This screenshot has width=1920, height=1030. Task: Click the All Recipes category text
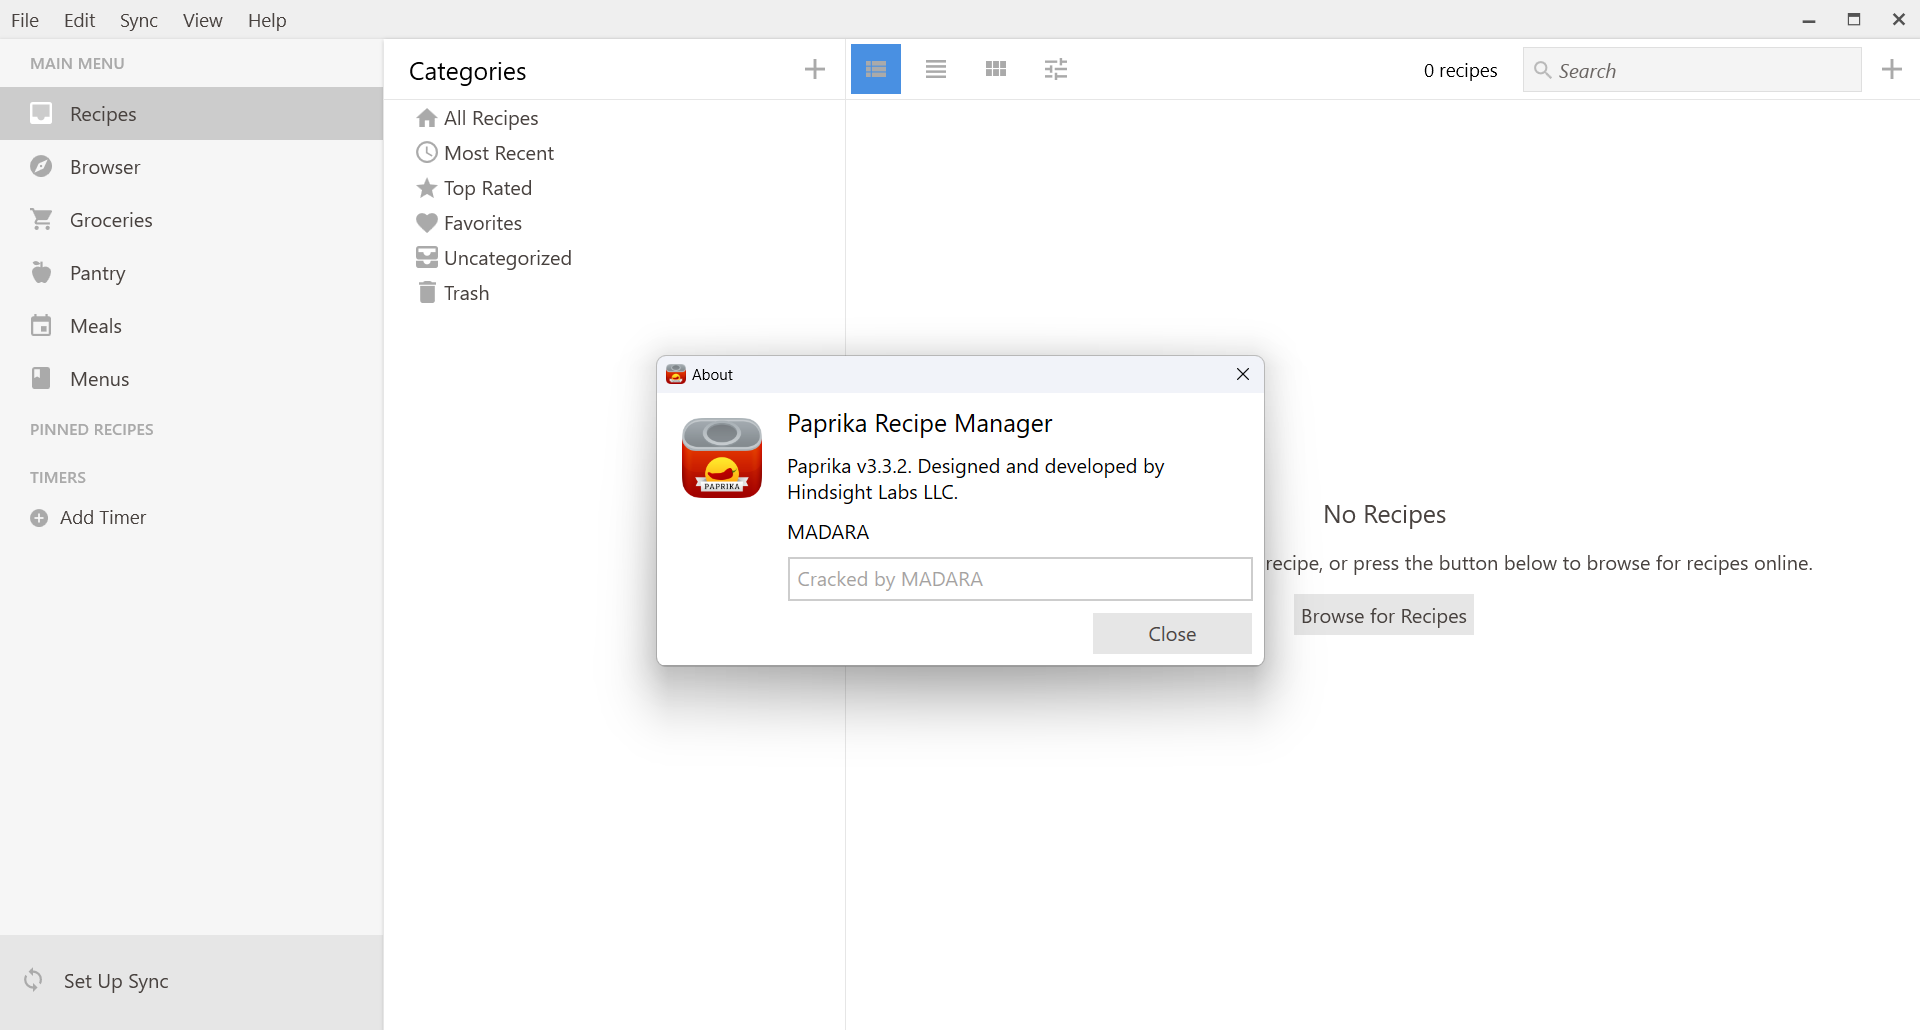pyautogui.click(x=491, y=118)
